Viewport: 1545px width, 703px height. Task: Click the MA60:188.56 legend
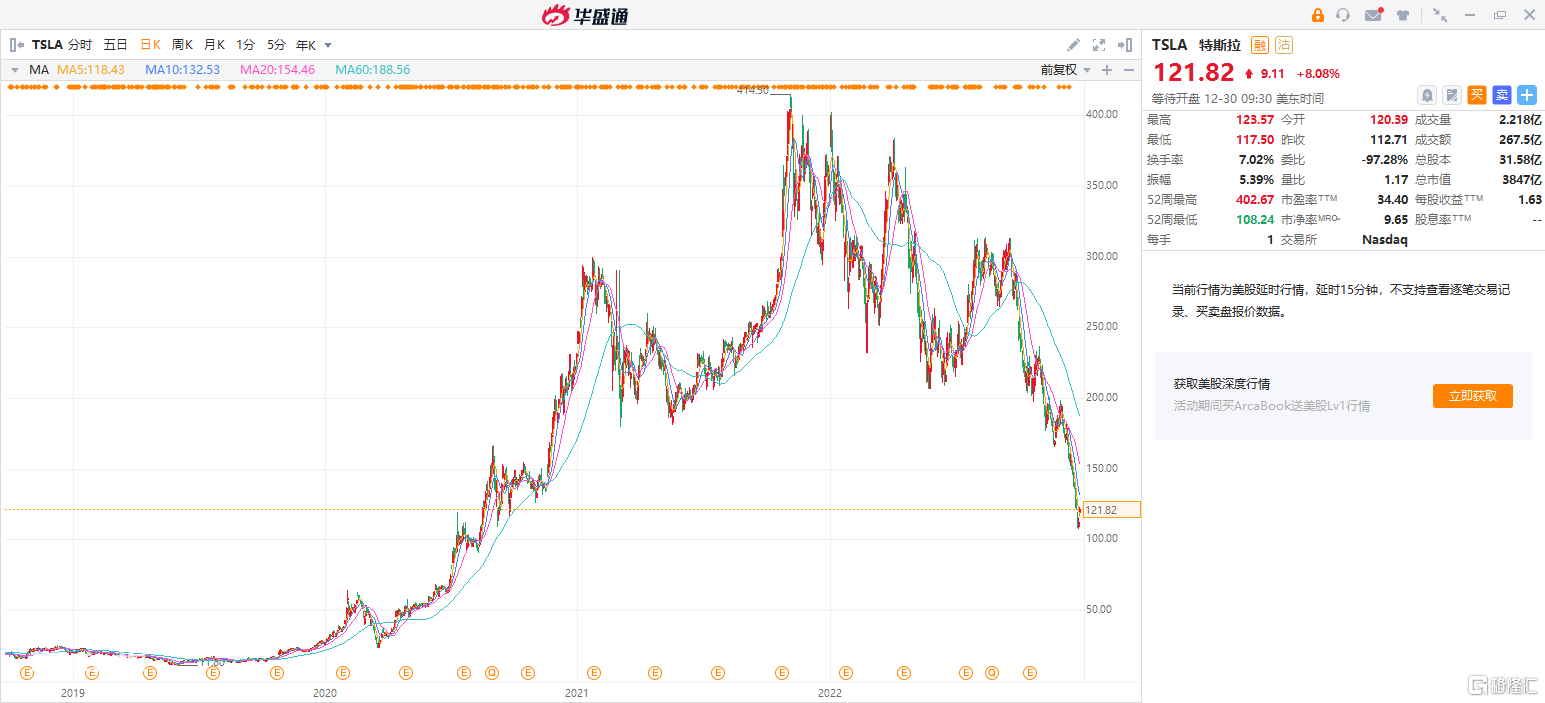(372, 70)
